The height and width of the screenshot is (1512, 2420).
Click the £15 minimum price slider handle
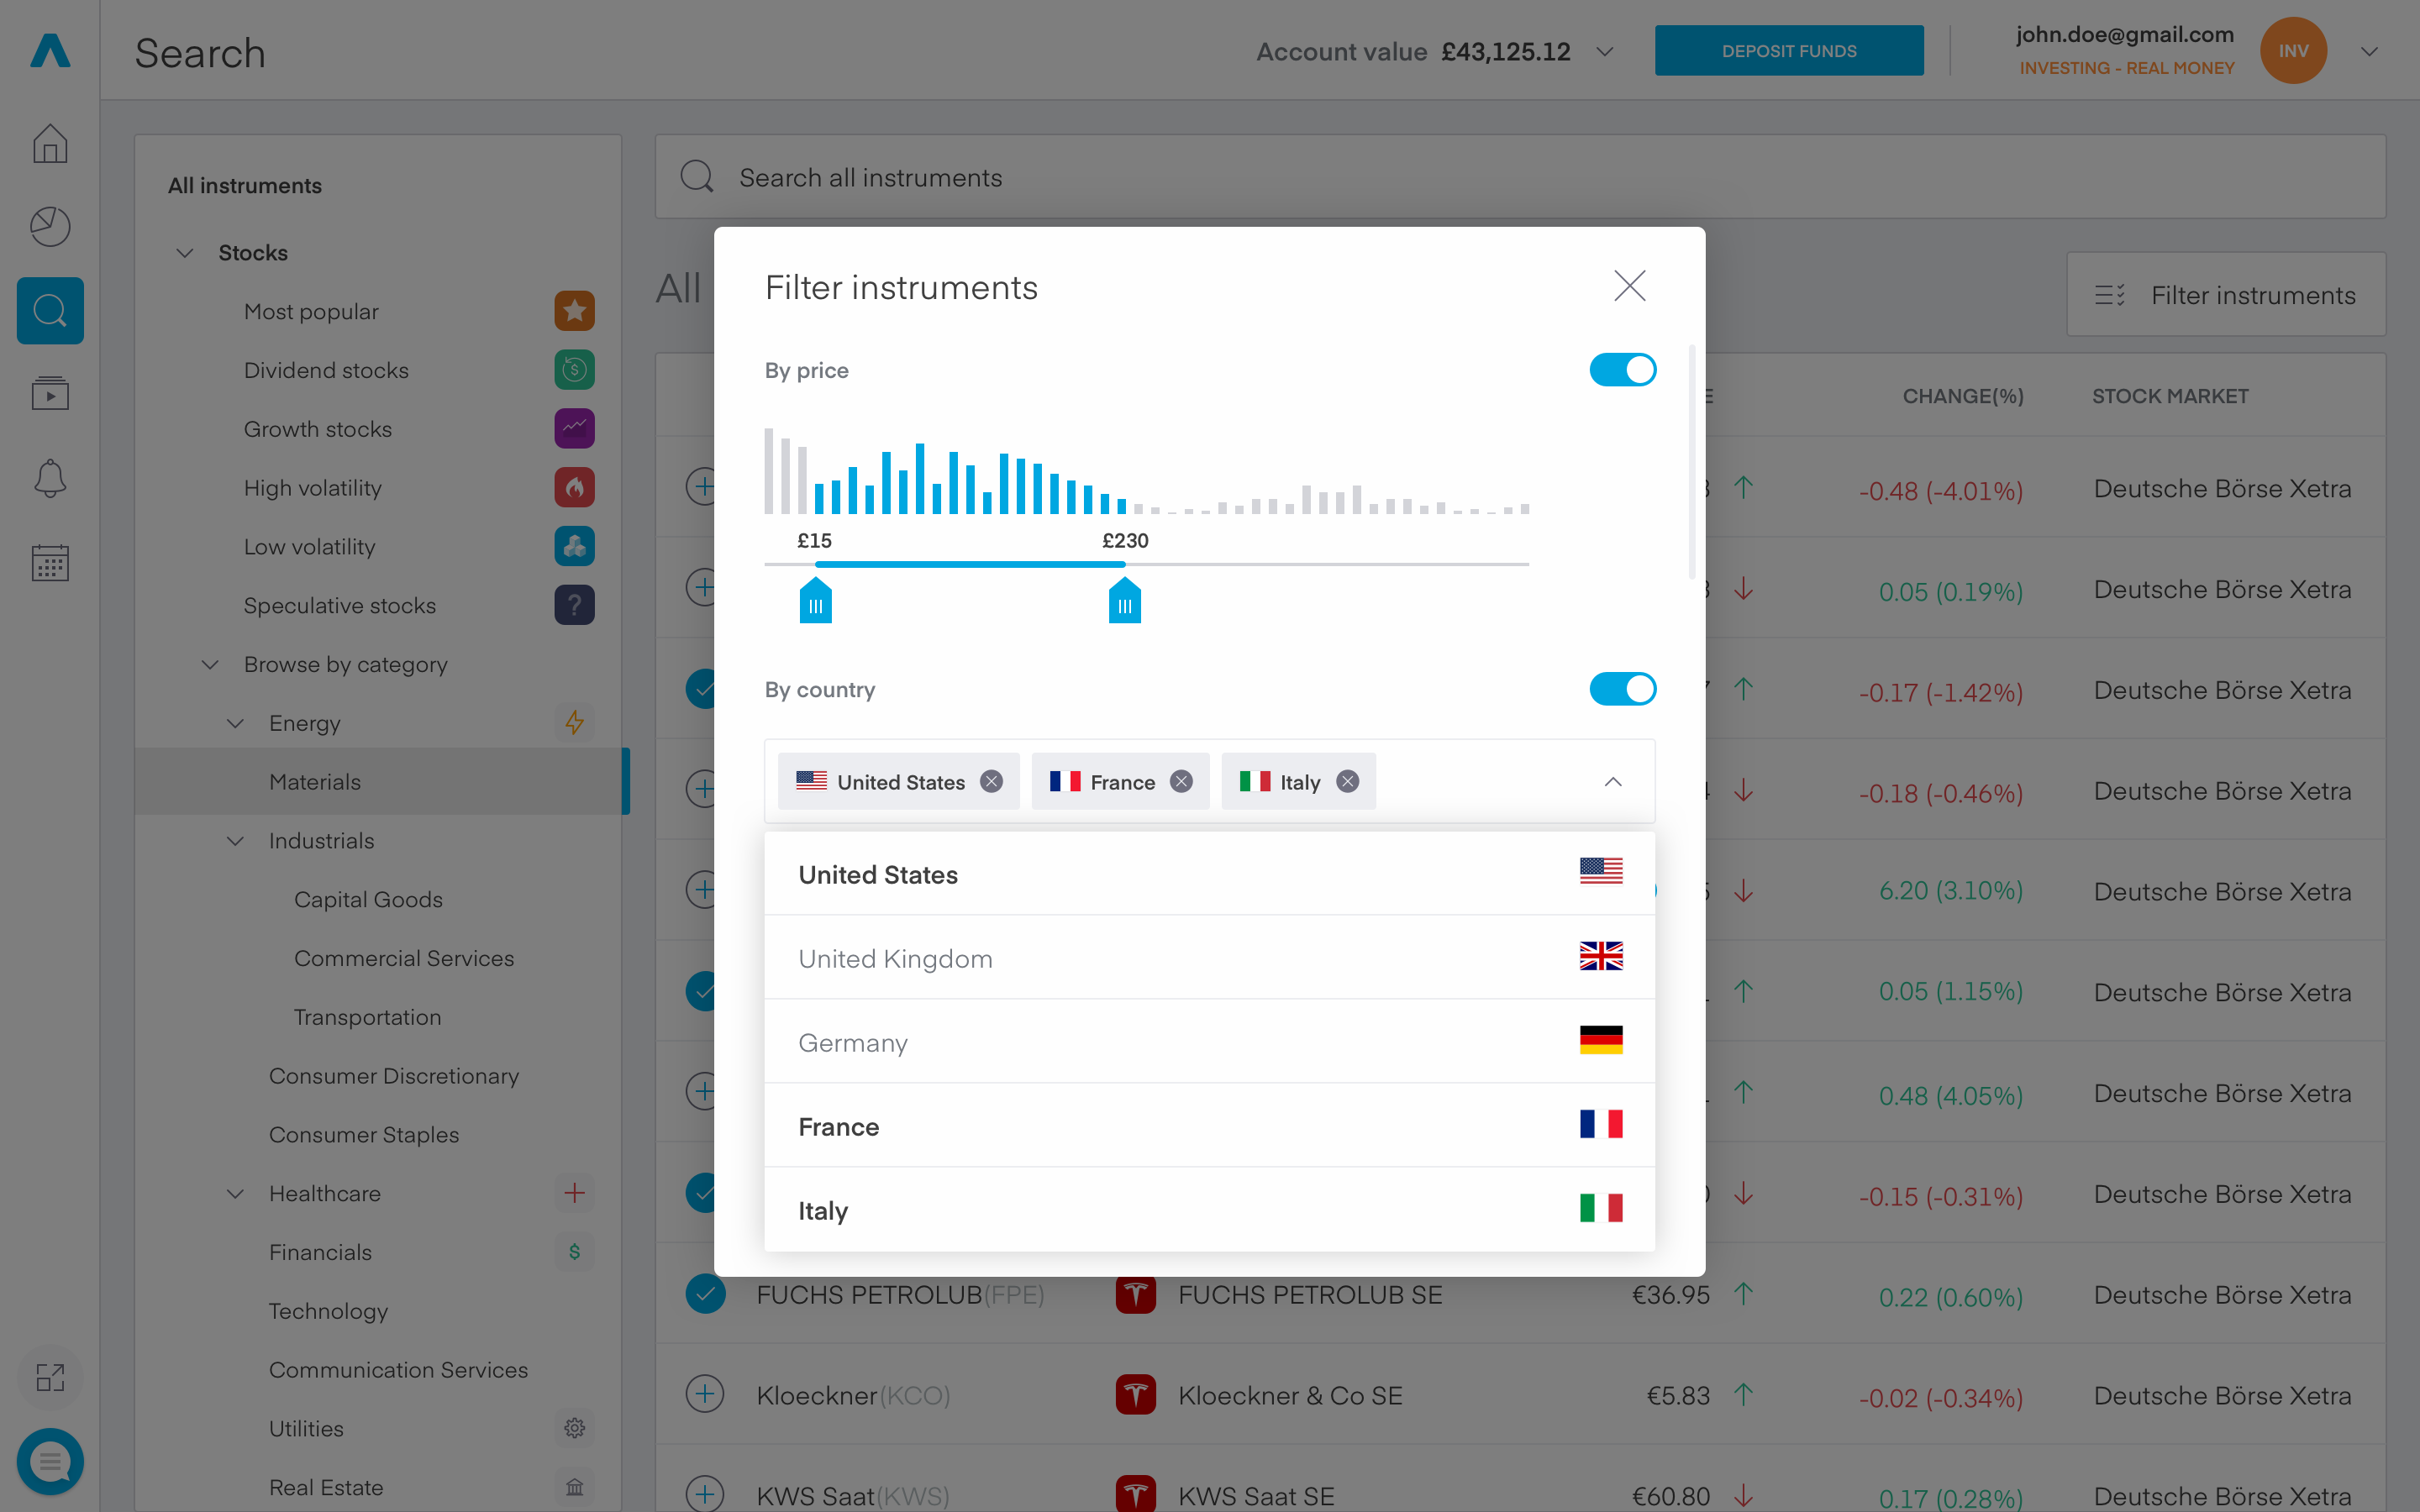[816, 600]
